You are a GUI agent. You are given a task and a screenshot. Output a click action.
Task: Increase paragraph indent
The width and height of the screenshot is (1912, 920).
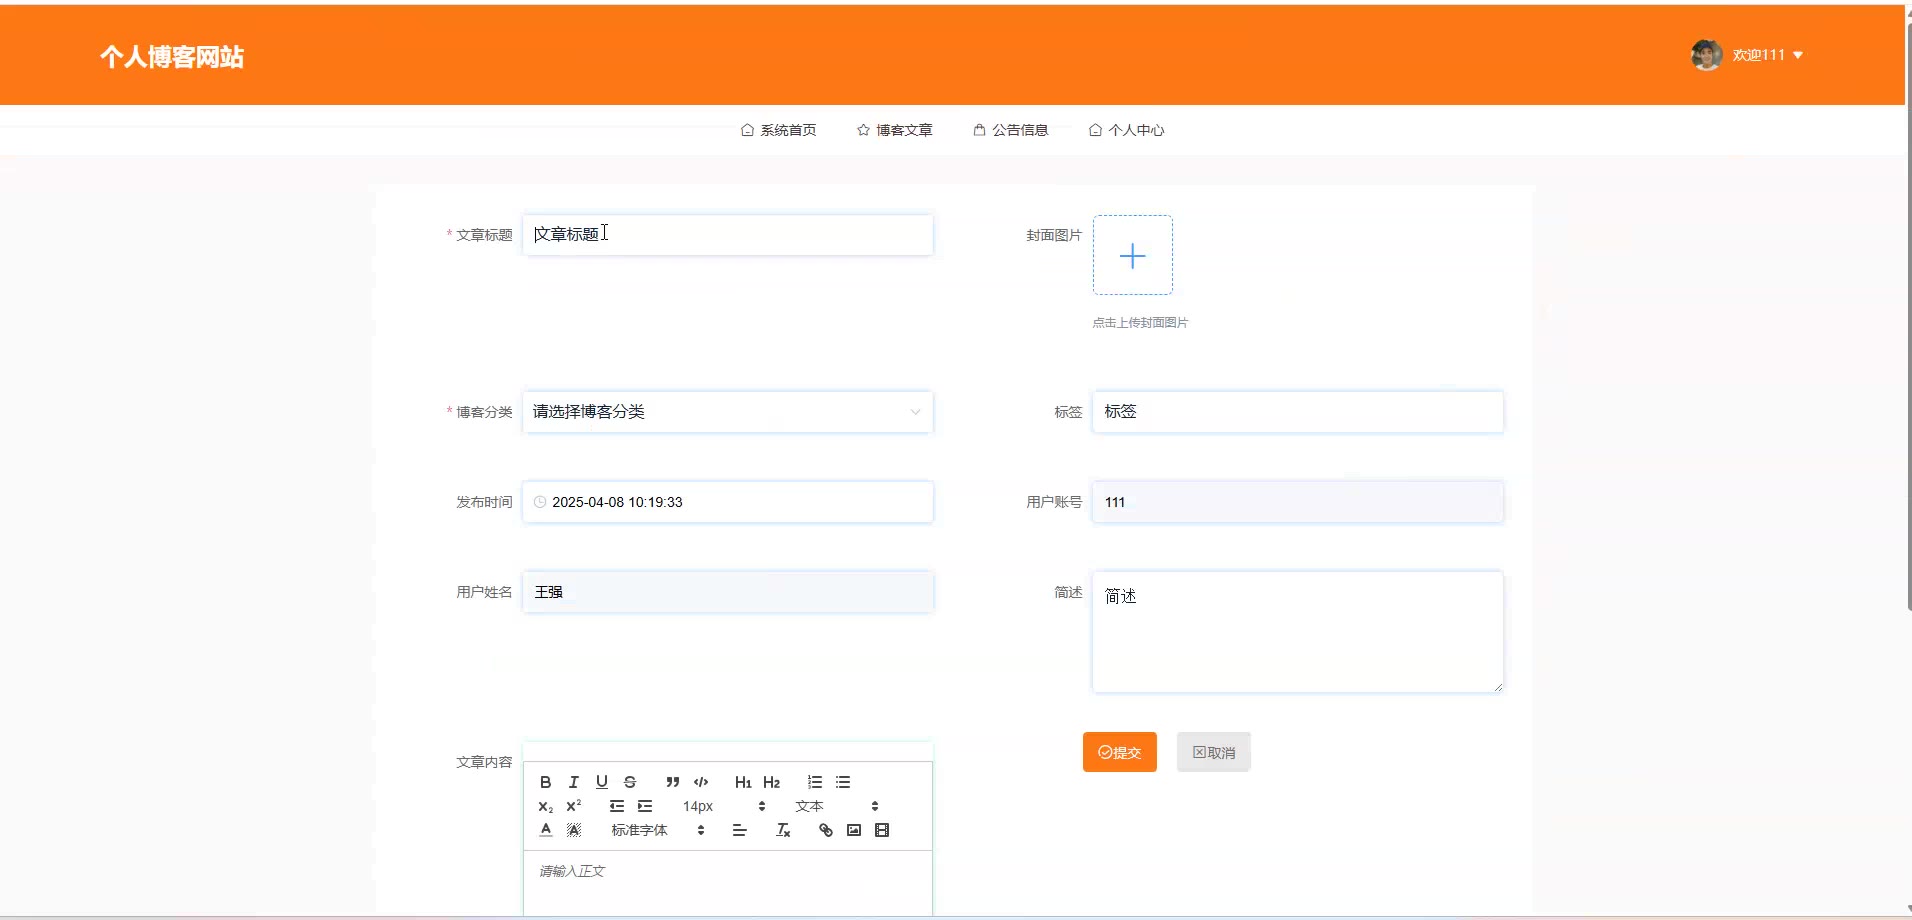point(645,806)
